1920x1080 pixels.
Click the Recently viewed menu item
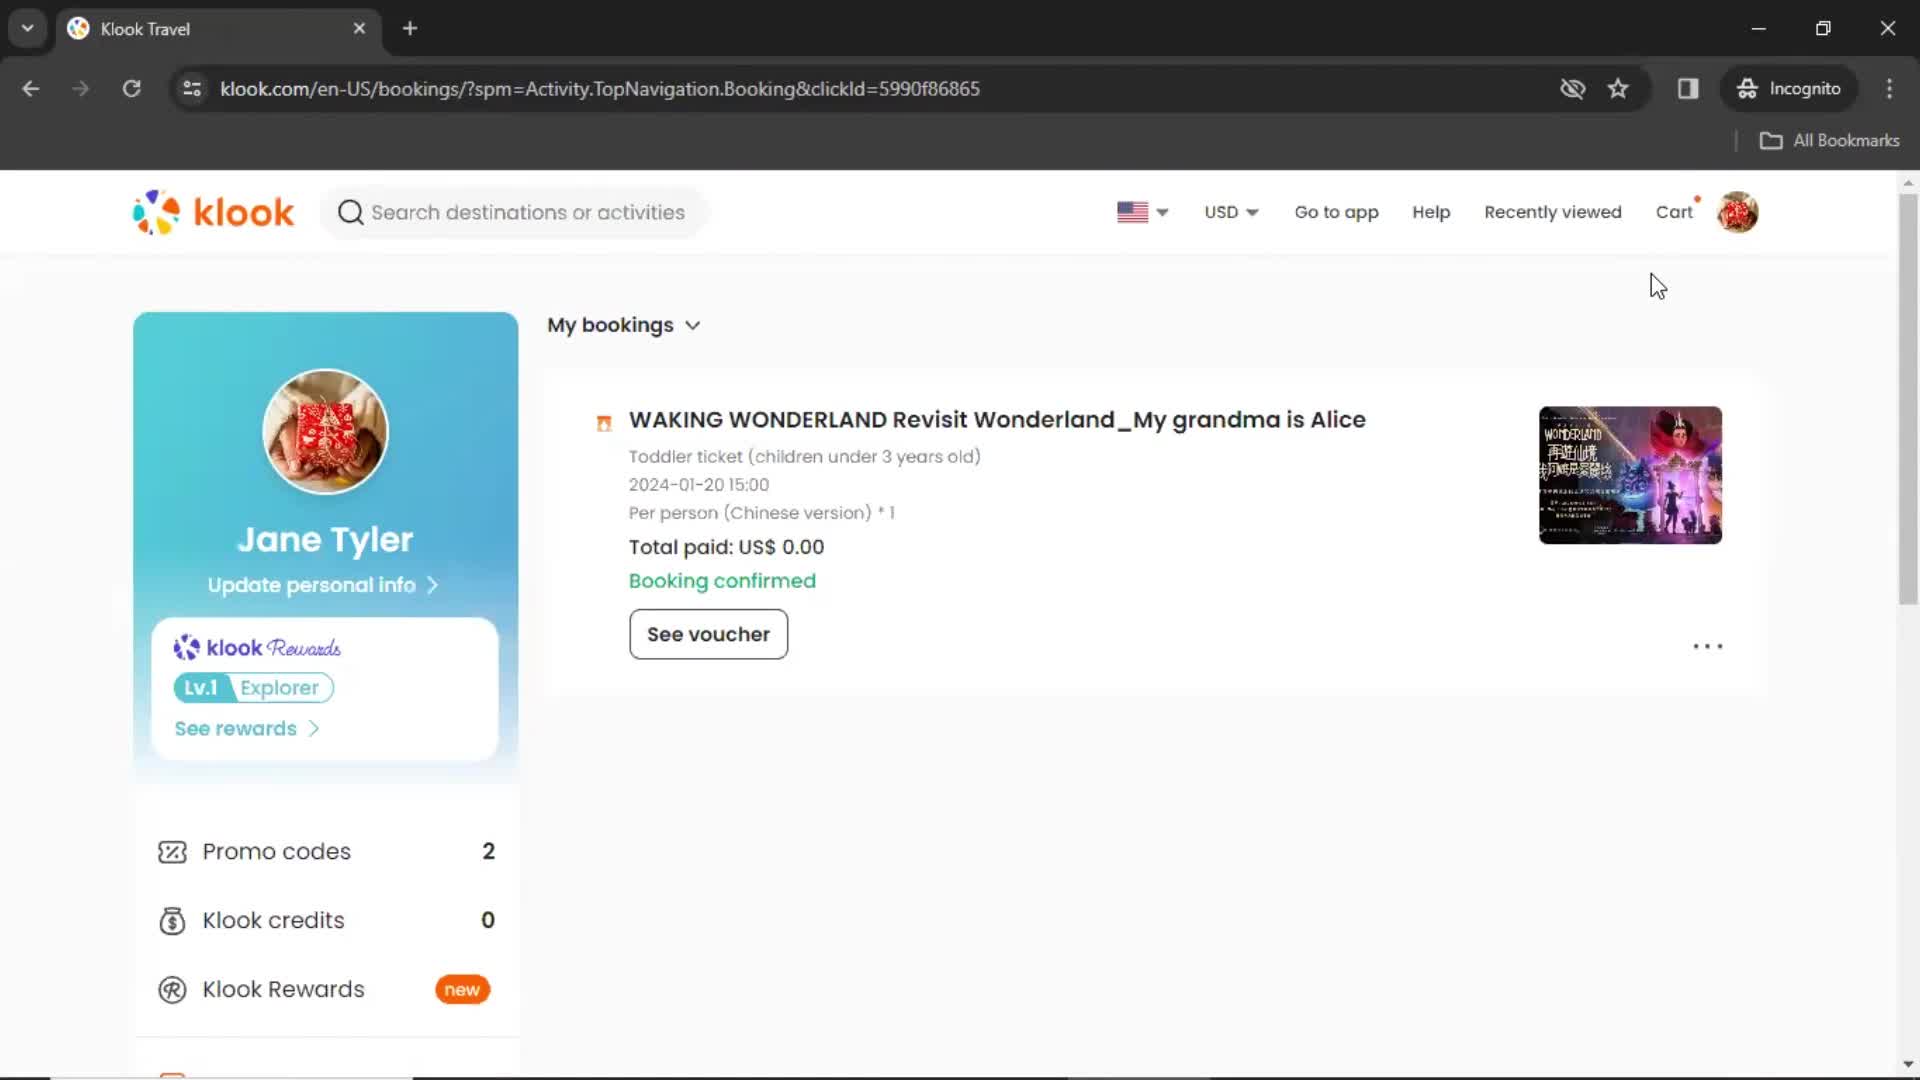pos(1553,212)
